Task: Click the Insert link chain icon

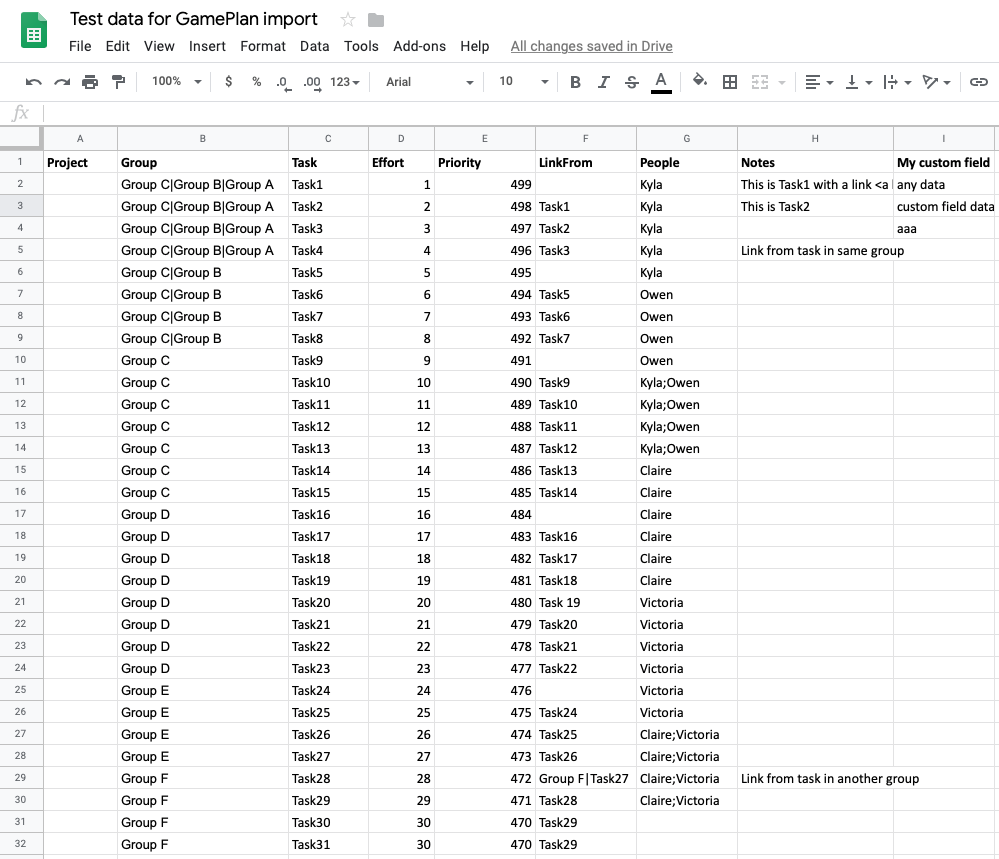Action: coord(978,82)
